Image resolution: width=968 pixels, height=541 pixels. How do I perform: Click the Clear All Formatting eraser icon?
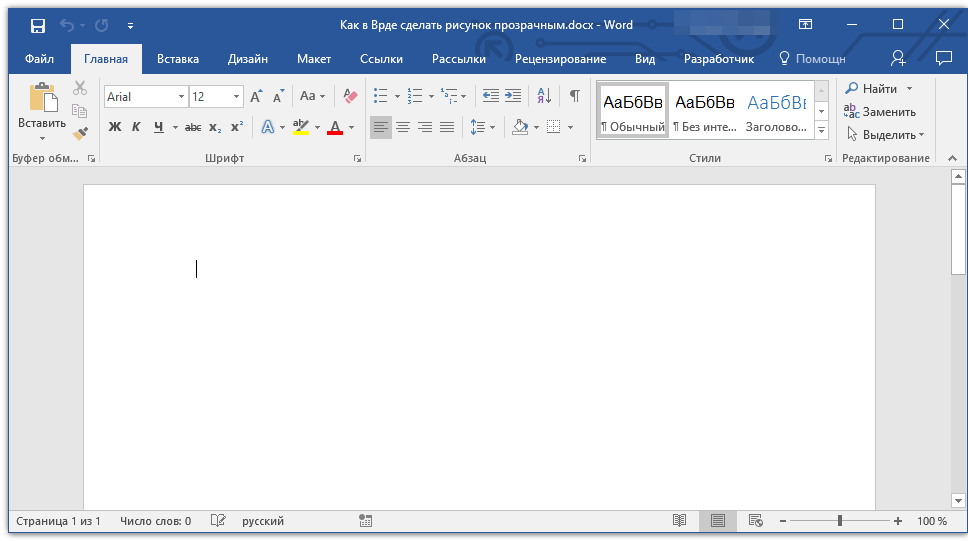tap(350, 96)
